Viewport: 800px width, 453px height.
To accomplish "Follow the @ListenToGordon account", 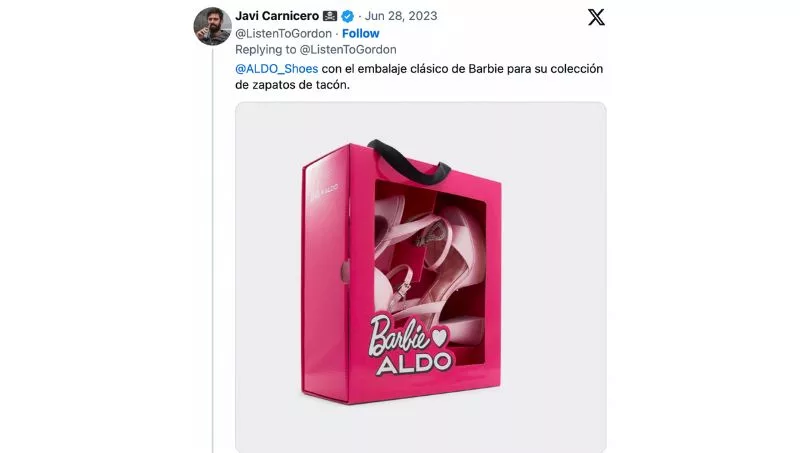I will (361, 33).
